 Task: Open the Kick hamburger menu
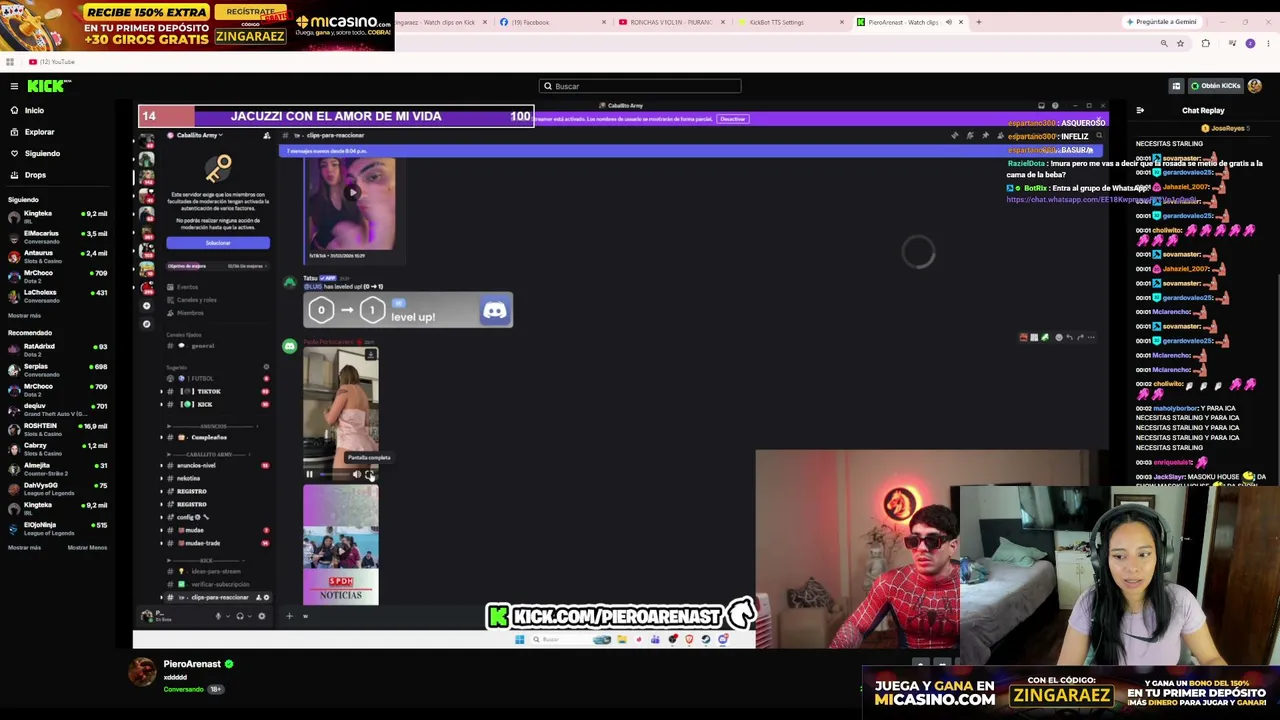click(14, 86)
